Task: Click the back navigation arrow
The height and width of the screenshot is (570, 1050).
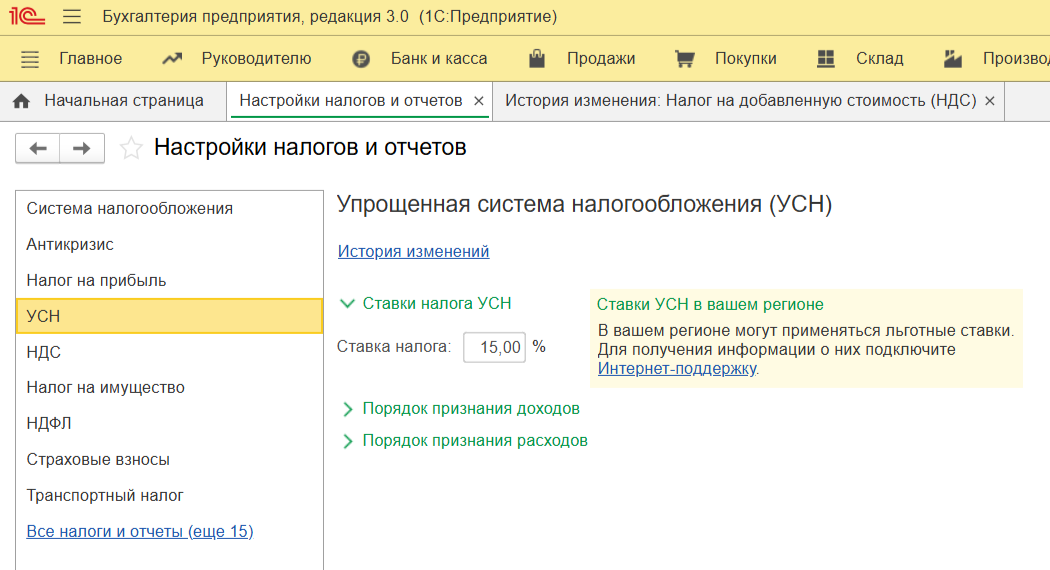Action: click(38, 149)
